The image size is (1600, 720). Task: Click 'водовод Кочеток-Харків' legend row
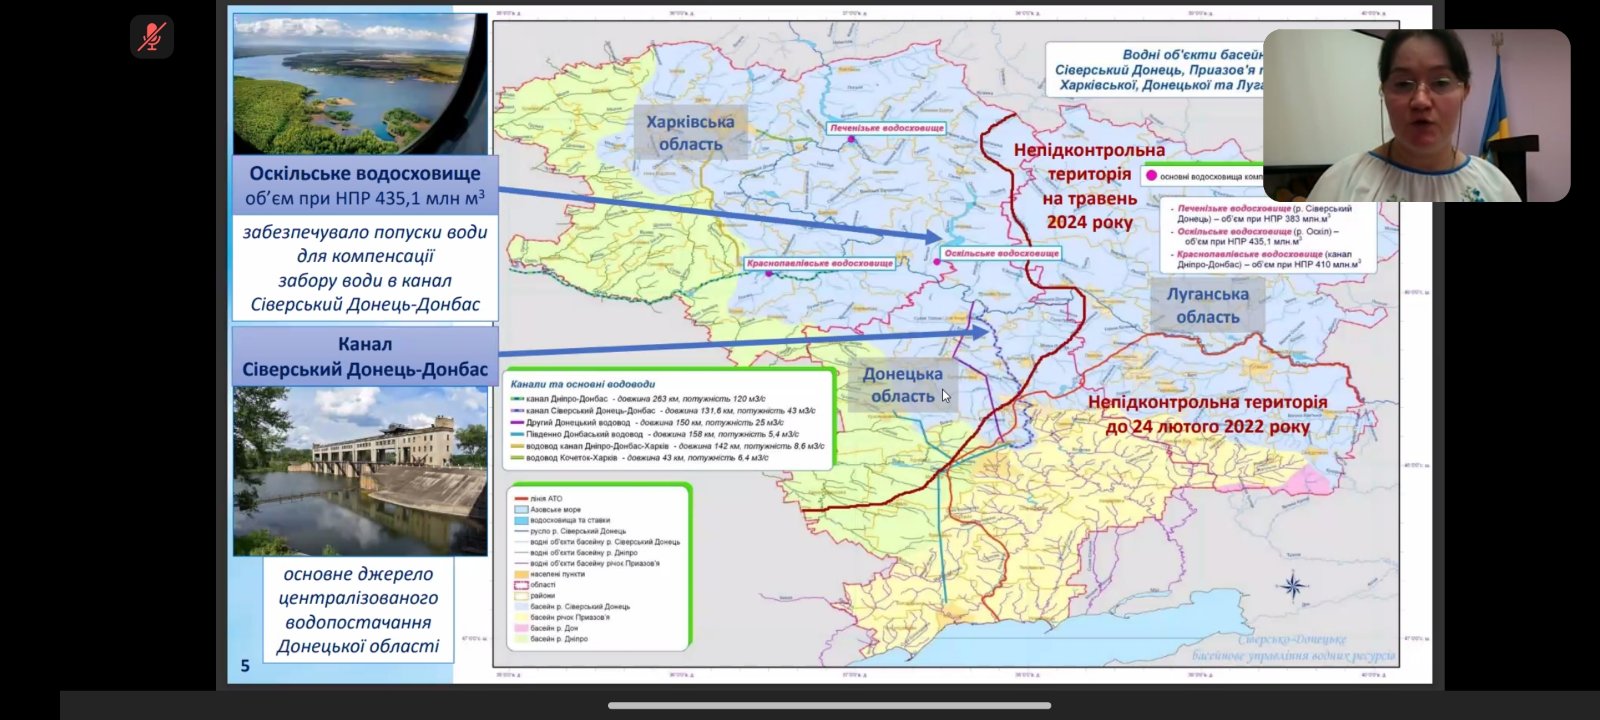(640, 457)
